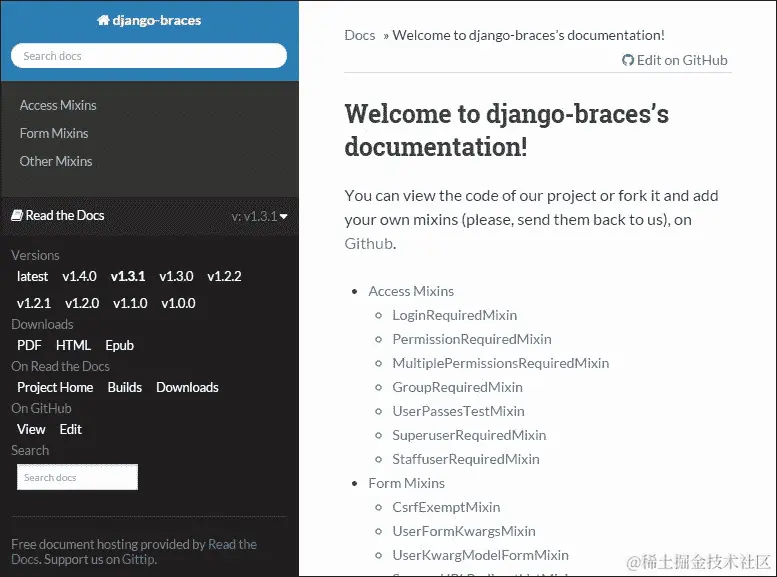Open the Builds page
Viewport: 777px width, 577px height.
[x=125, y=387]
